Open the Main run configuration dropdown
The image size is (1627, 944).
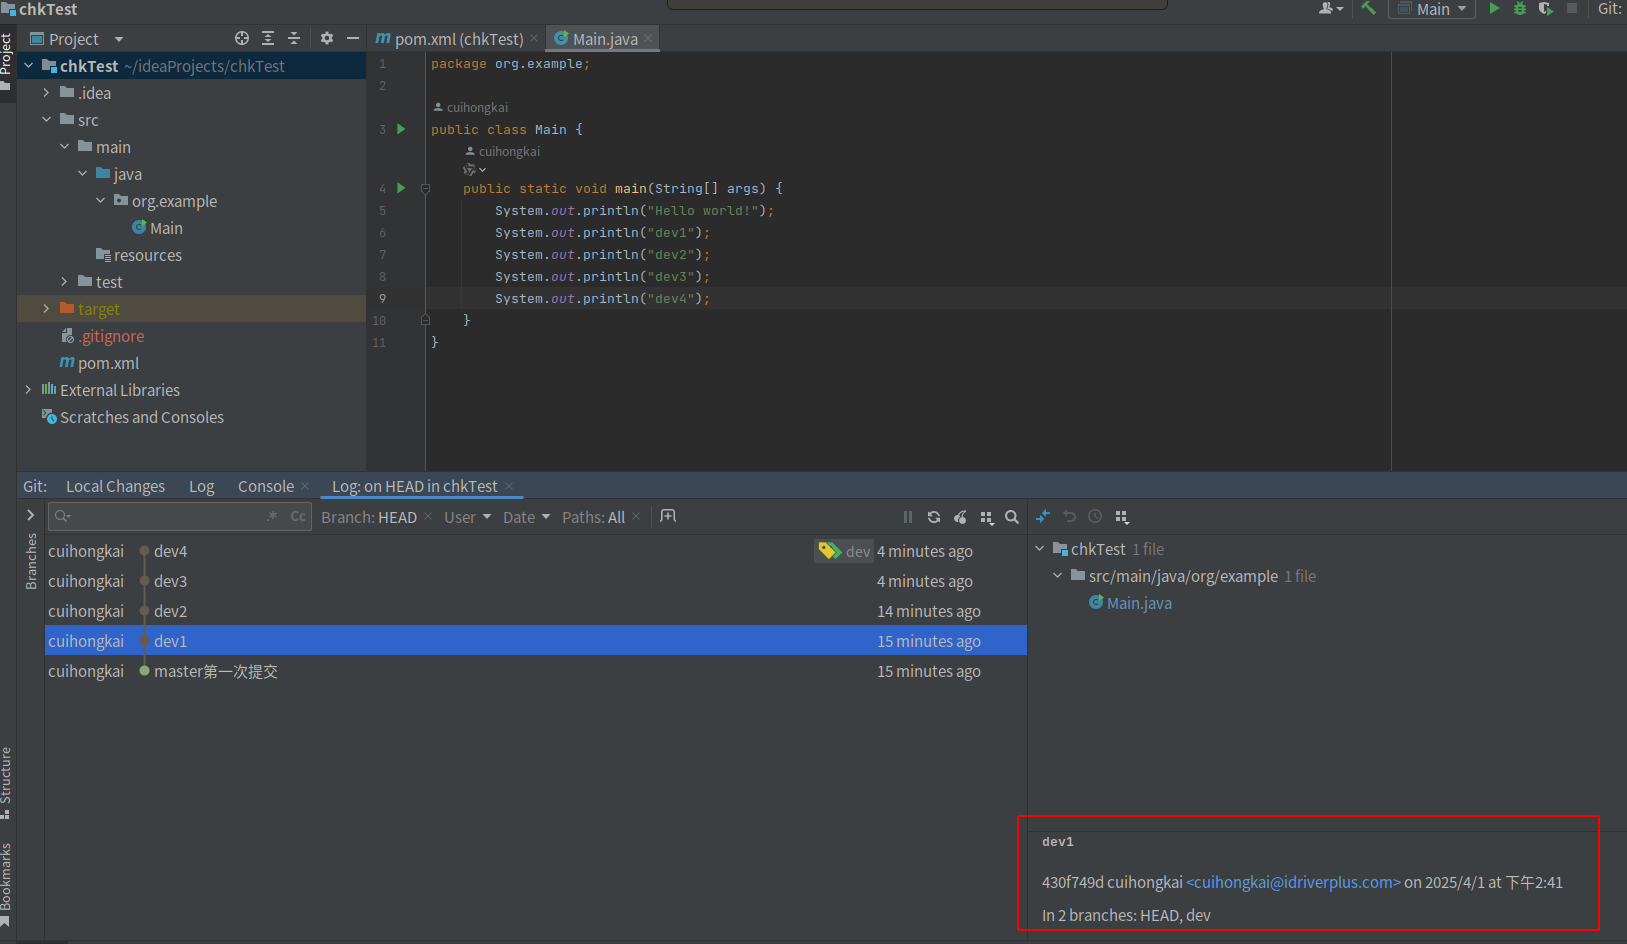point(1431,9)
